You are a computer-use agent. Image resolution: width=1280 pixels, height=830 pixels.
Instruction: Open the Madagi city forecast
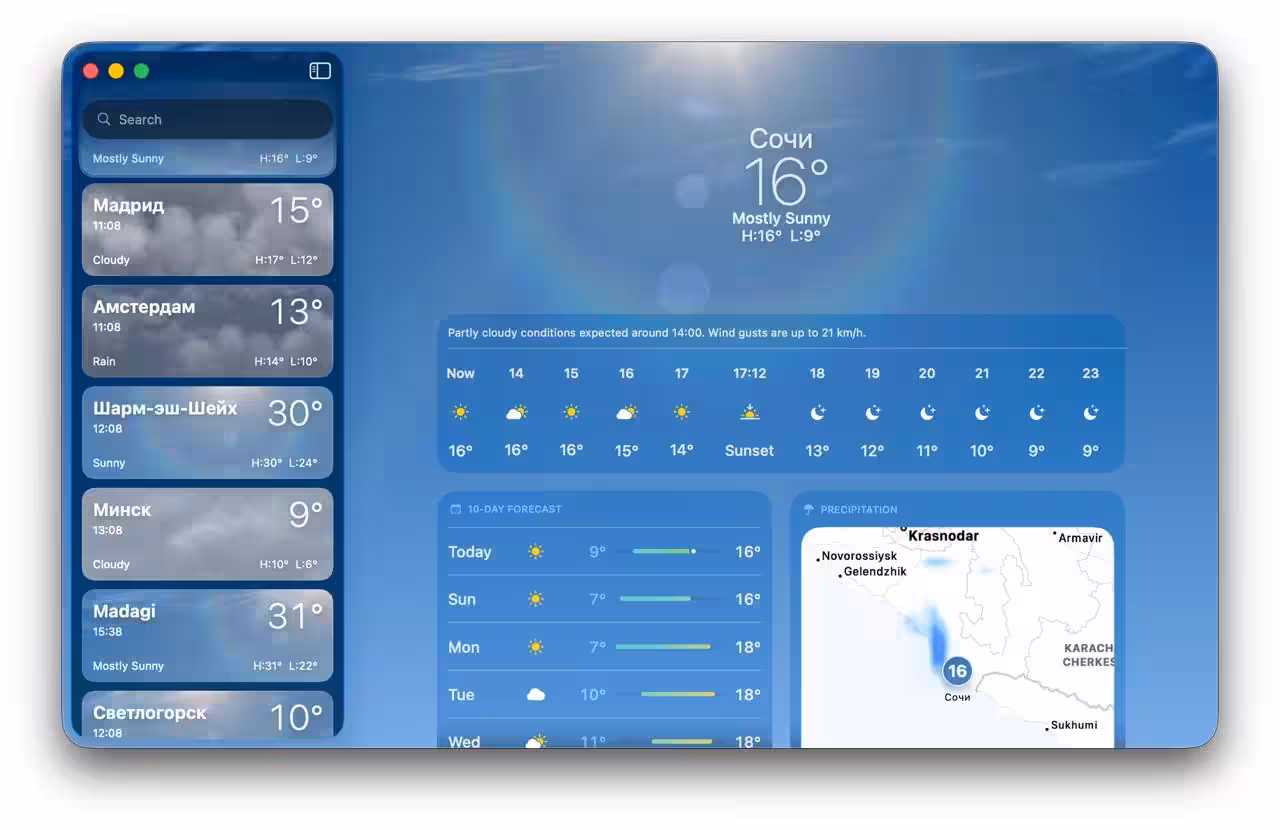pos(207,635)
